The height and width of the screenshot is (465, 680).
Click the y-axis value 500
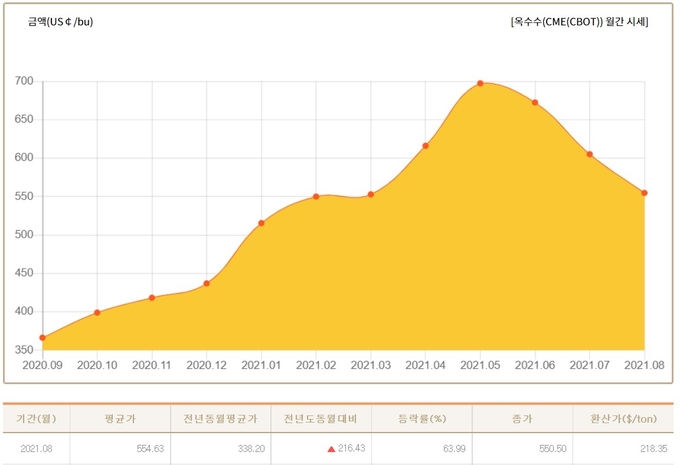[x=24, y=235]
